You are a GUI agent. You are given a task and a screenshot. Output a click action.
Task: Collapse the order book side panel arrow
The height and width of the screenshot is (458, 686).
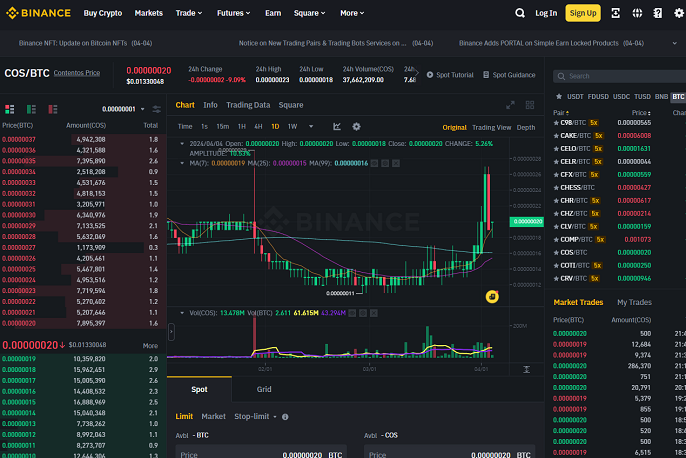click(171, 332)
